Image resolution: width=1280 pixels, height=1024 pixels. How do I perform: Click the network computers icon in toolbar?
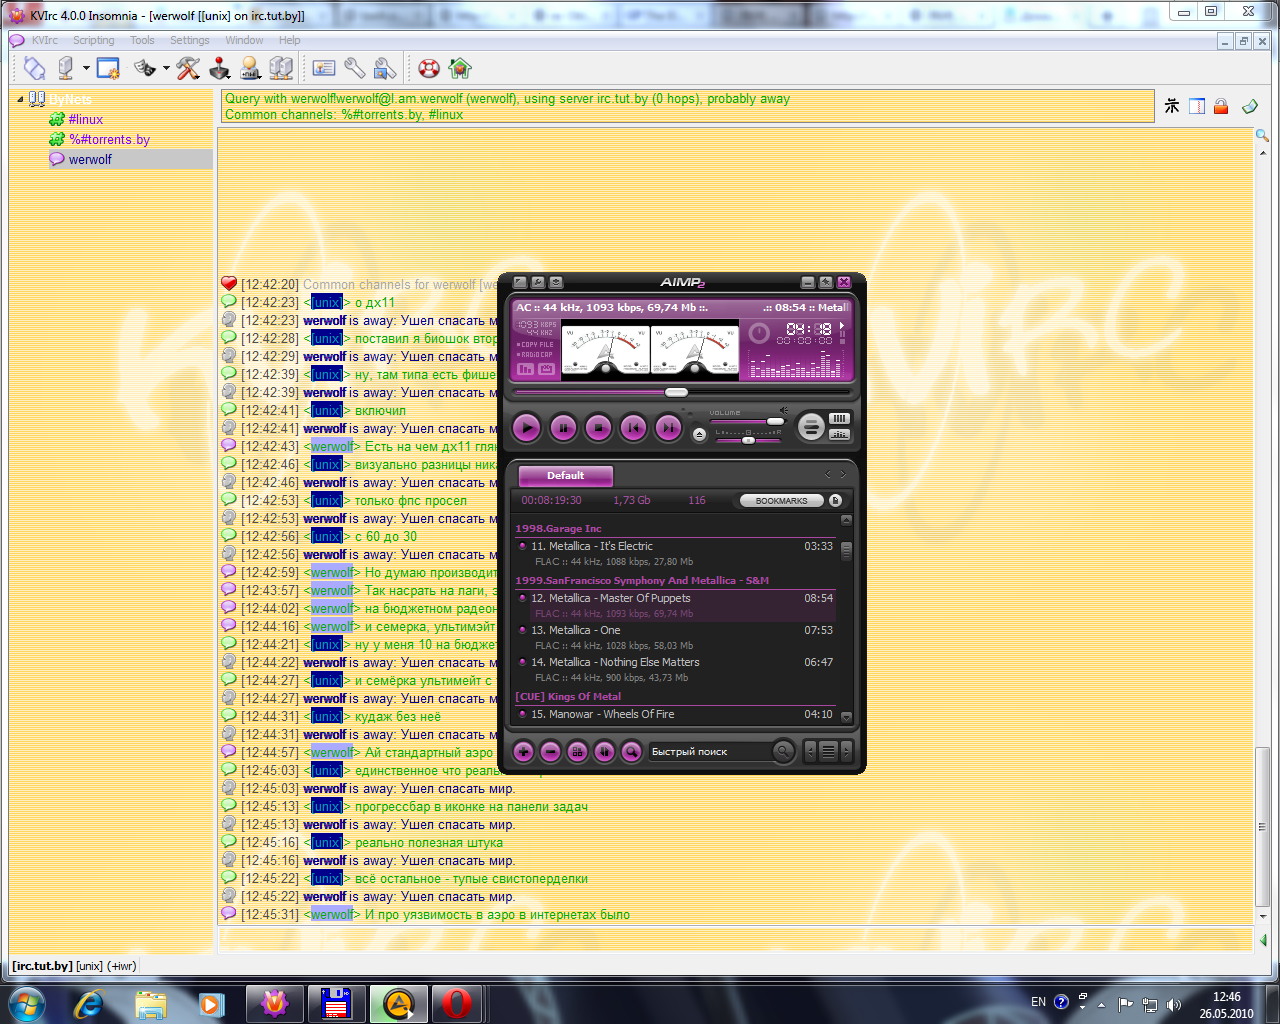[x=281, y=68]
